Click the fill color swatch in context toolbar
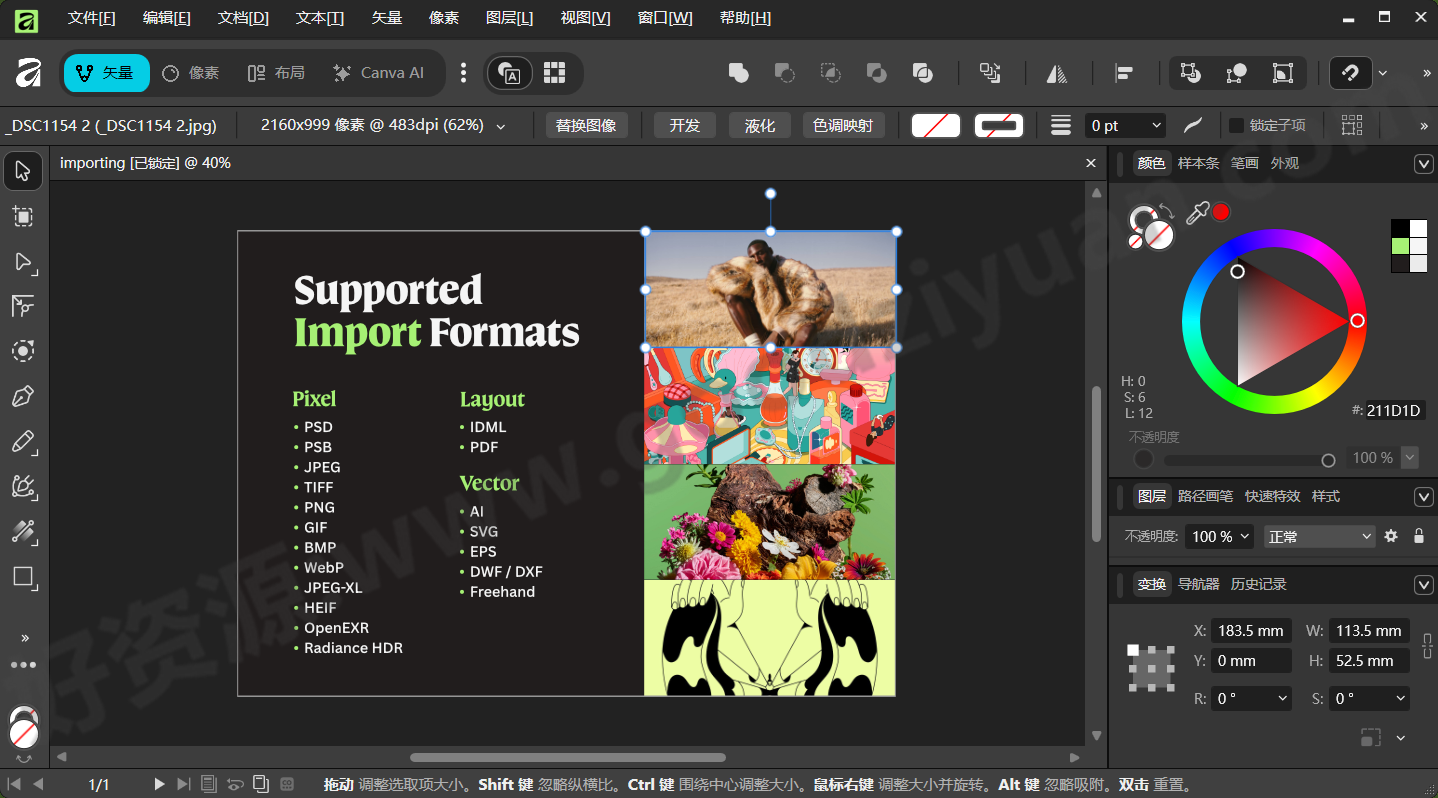 (936, 125)
